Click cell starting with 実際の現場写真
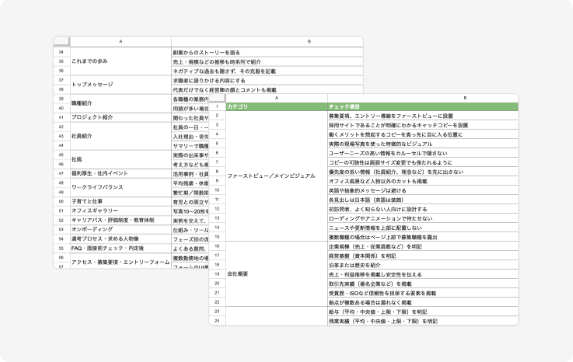Screen dimensions: 573x362 (x=423, y=144)
